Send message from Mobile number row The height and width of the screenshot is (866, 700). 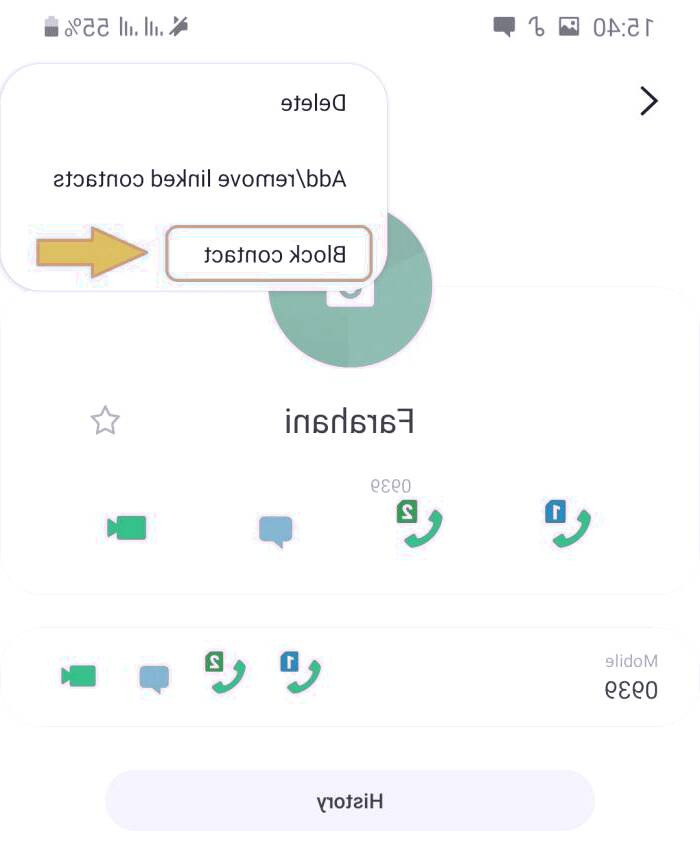154,679
